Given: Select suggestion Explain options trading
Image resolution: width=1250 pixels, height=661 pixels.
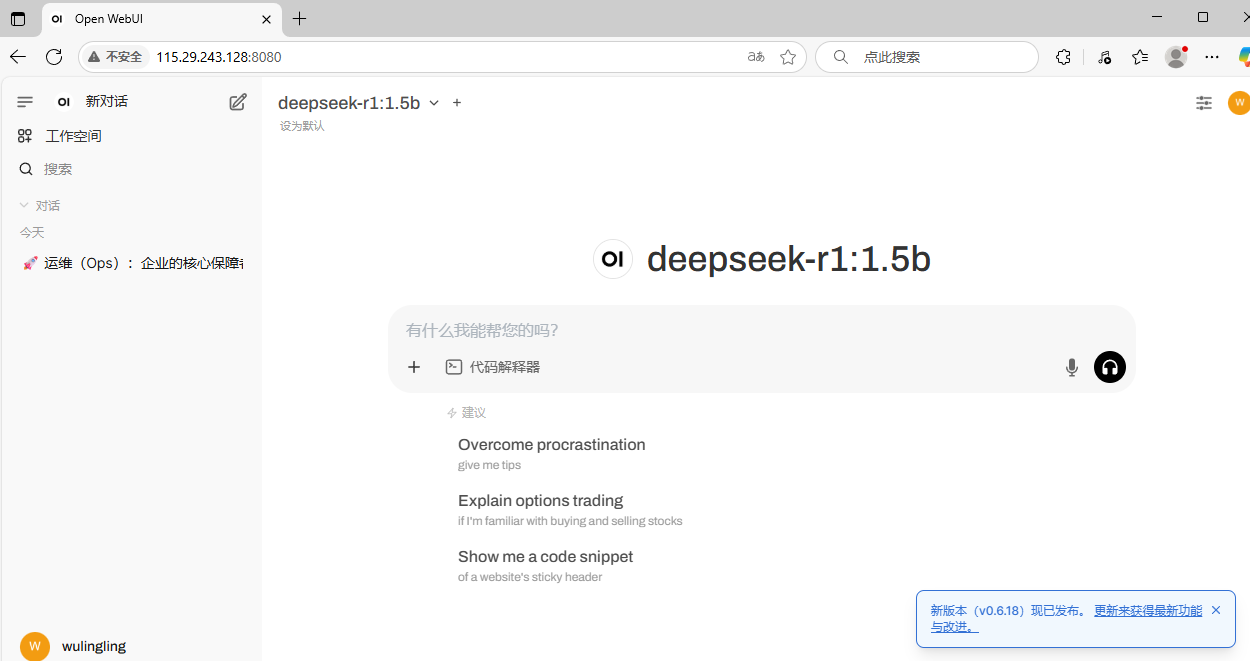Looking at the screenshot, I should tap(570, 509).
